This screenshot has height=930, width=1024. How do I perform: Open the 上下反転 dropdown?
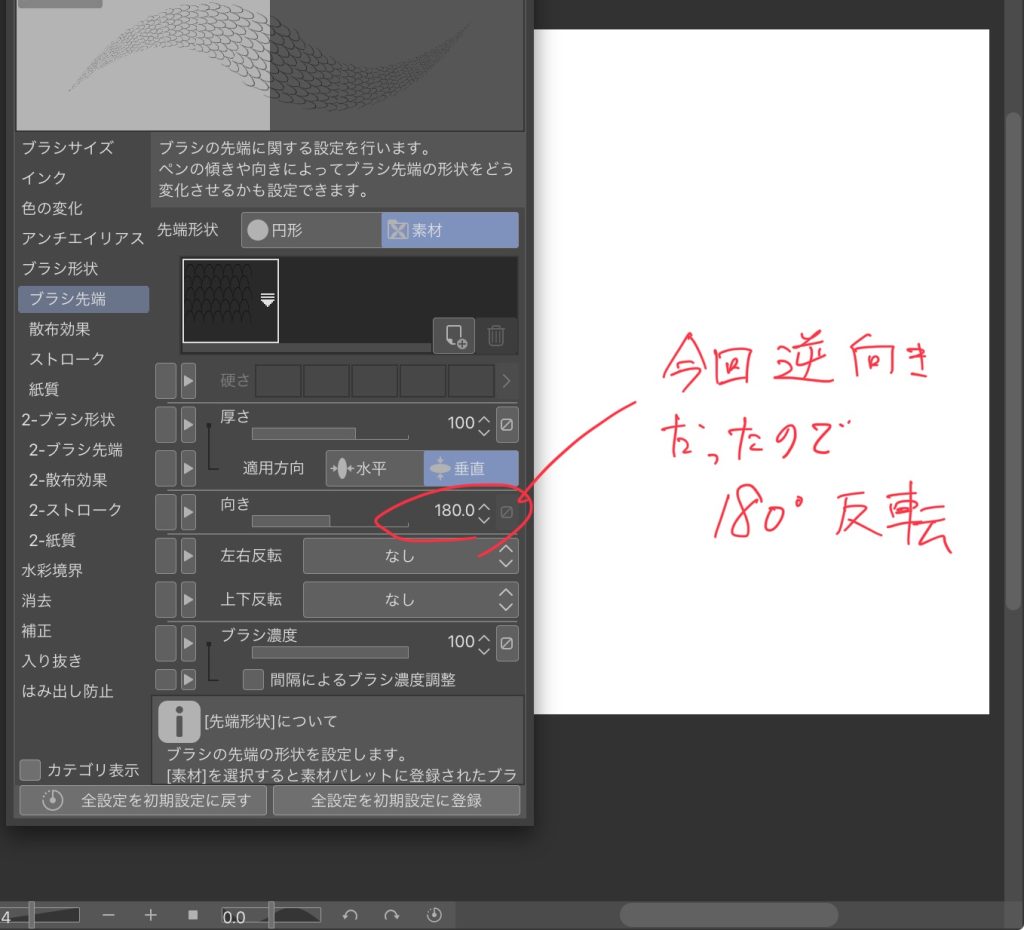coord(410,600)
